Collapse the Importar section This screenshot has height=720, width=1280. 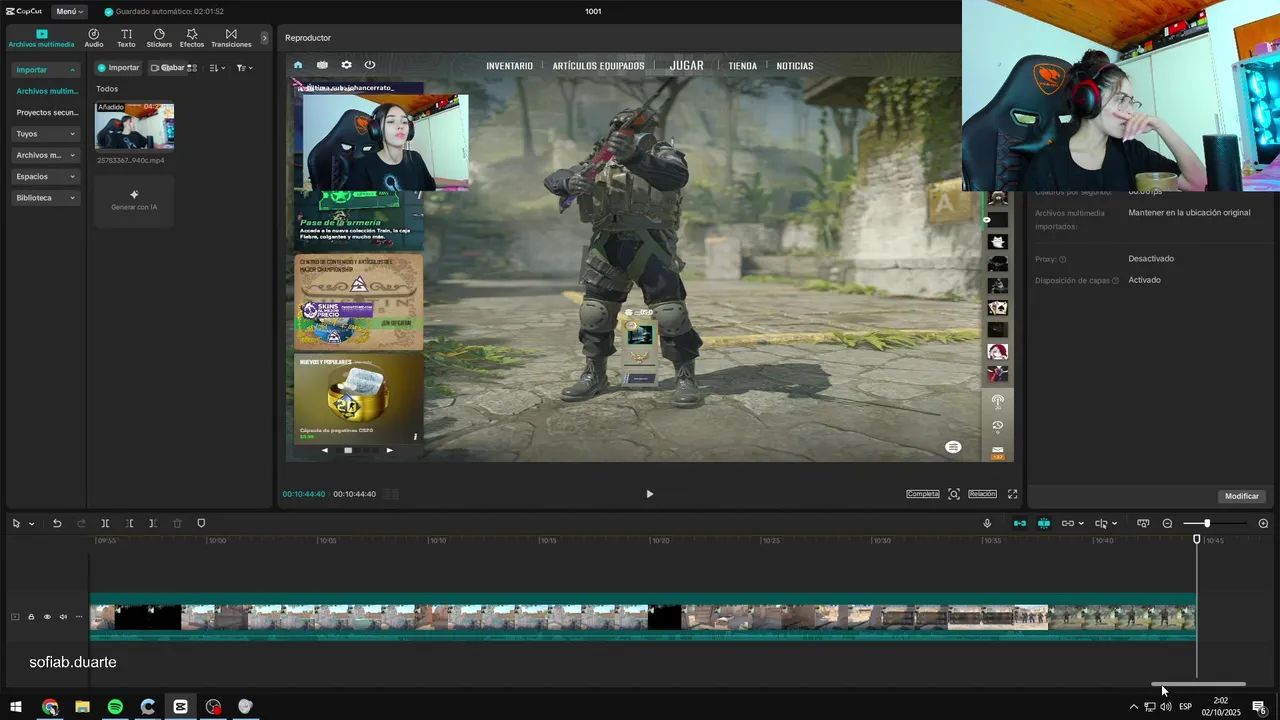(x=46, y=70)
